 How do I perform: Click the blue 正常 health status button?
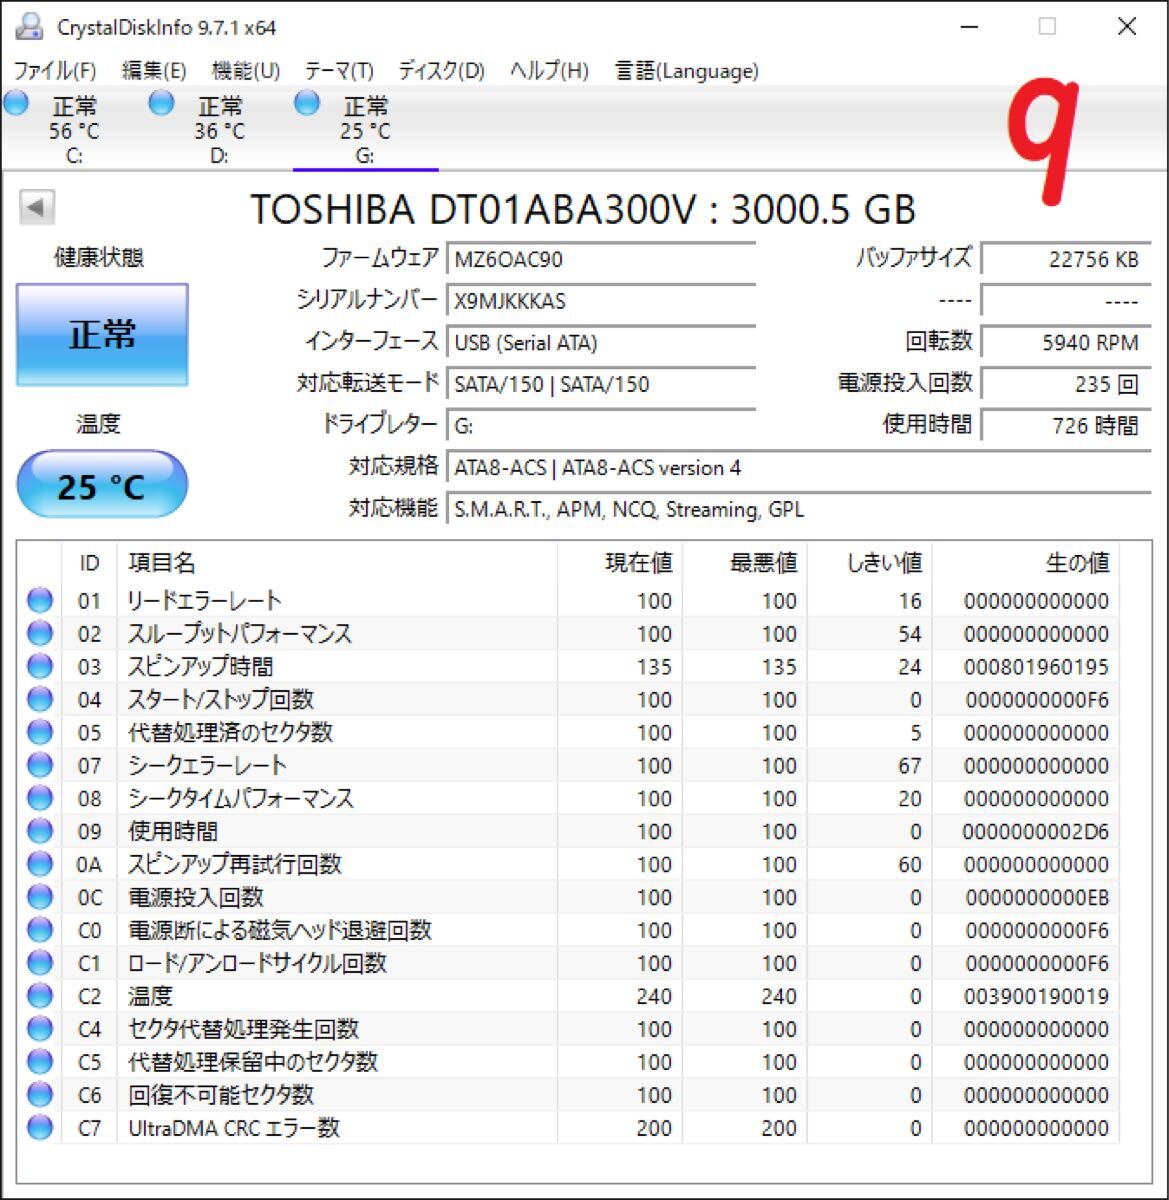[x=102, y=334]
